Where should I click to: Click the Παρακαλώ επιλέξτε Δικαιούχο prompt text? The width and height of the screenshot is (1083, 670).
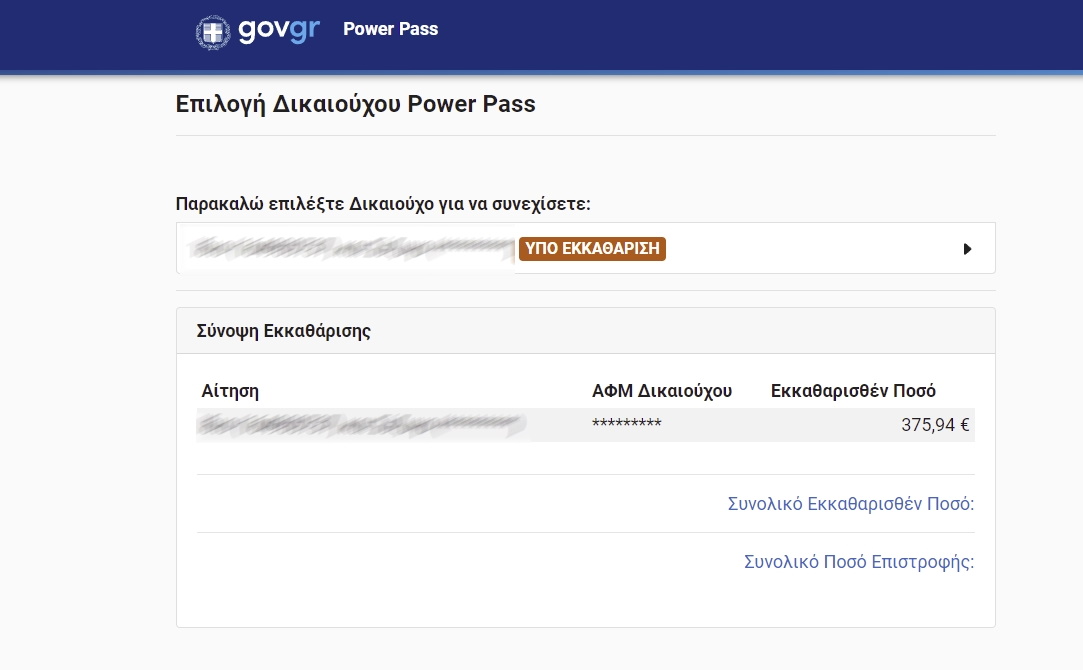pyautogui.click(x=383, y=204)
